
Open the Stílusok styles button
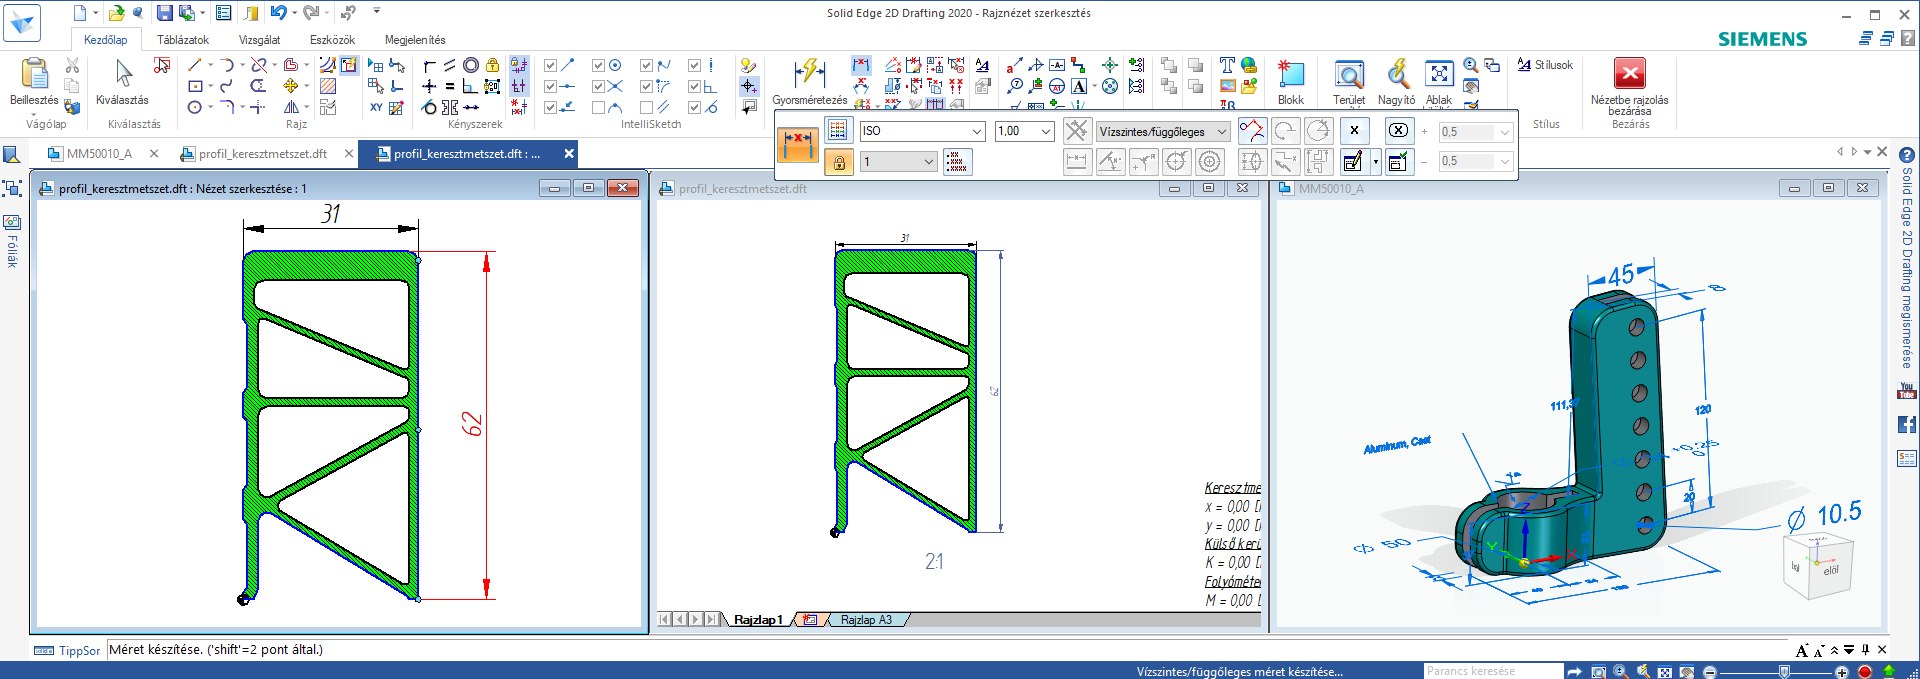(x=1545, y=65)
